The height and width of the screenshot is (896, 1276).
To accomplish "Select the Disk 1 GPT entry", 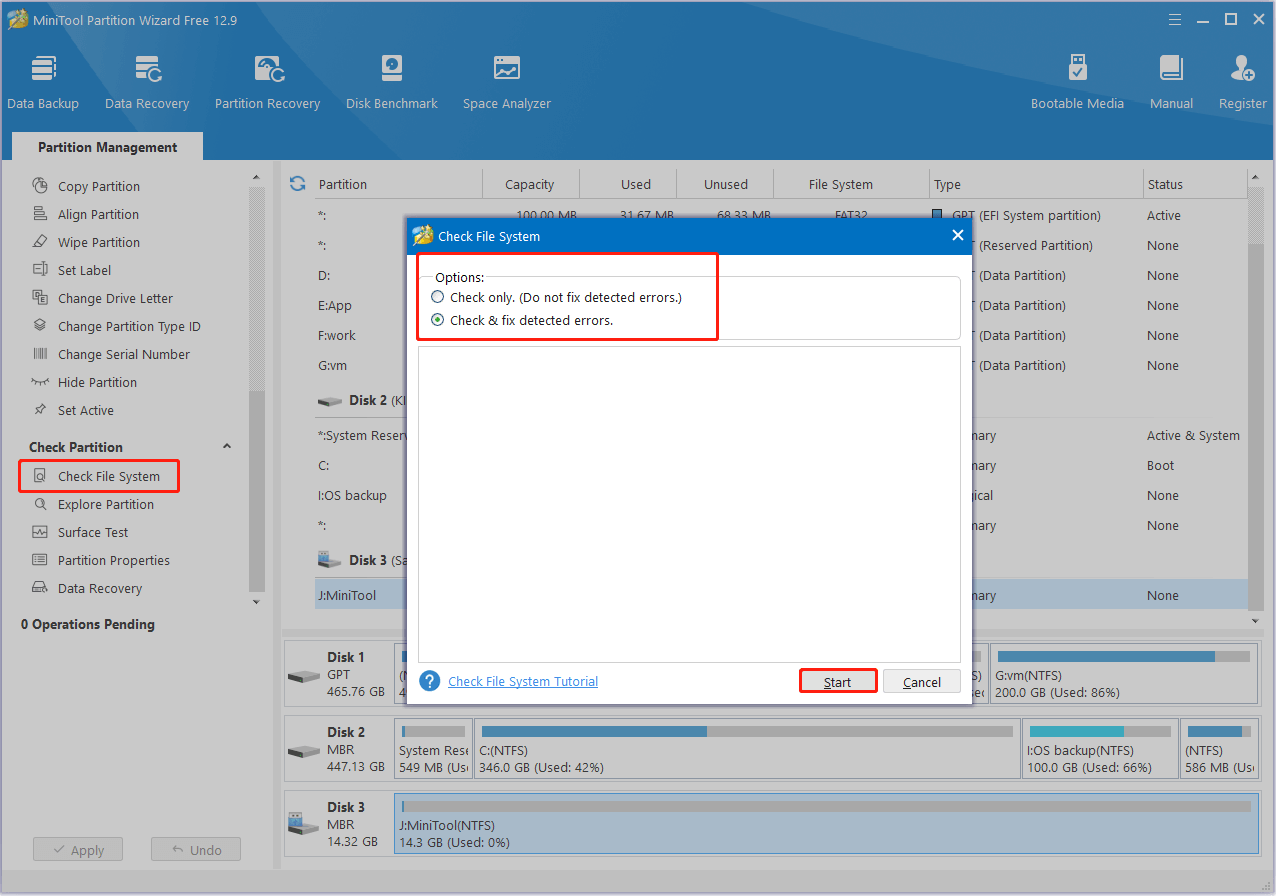I will 339,673.
